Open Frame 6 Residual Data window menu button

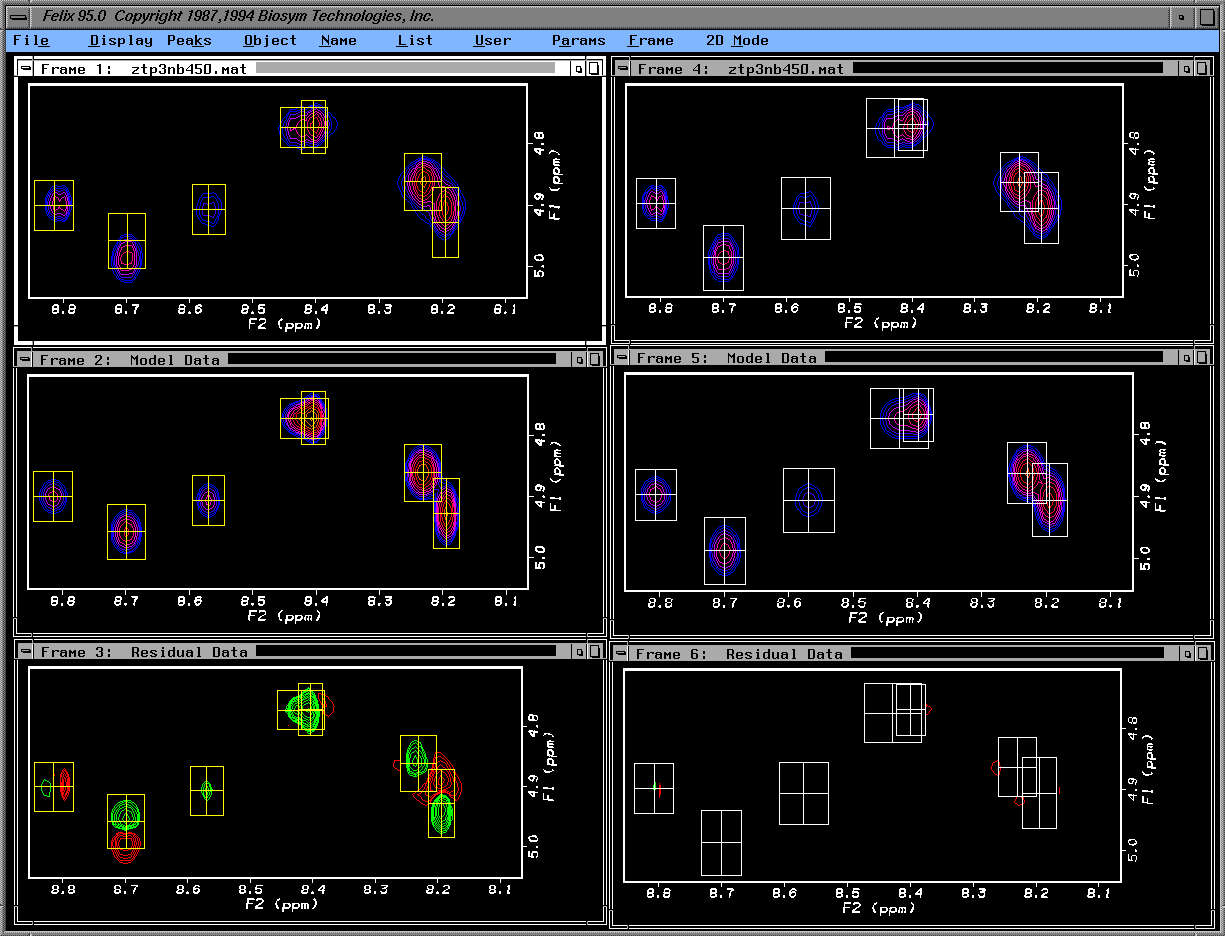[621, 654]
